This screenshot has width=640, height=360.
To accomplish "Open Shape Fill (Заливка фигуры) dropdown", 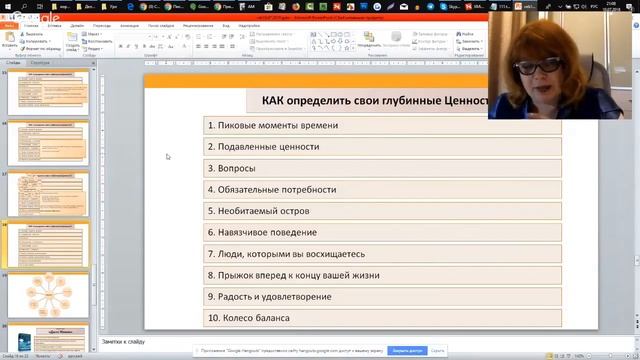I will pos(430,34).
